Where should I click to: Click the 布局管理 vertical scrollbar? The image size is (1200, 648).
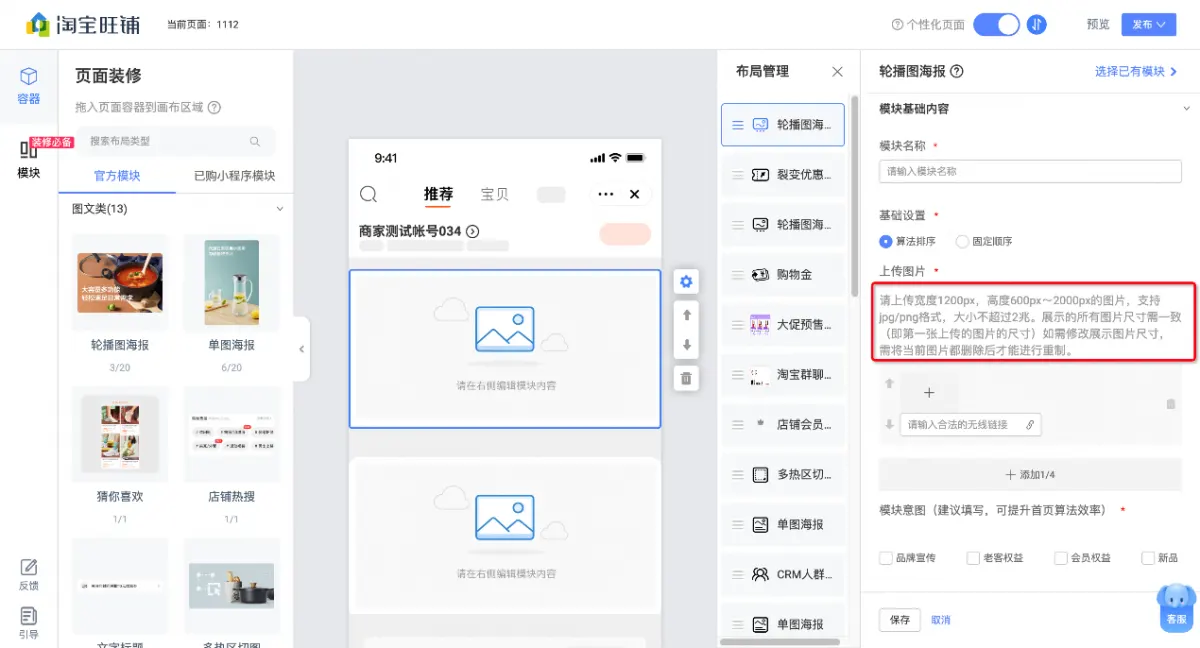[853, 194]
